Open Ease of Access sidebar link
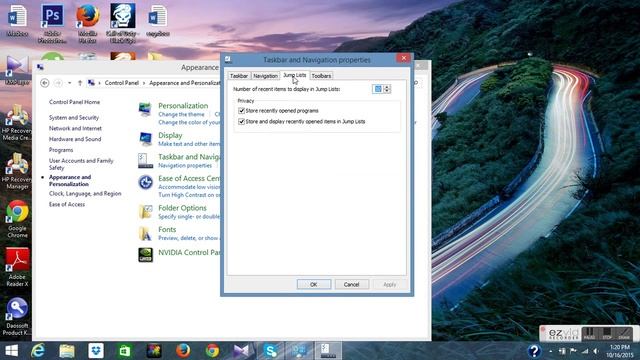The height and width of the screenshot is (360, 640). [x=67, y=204]
